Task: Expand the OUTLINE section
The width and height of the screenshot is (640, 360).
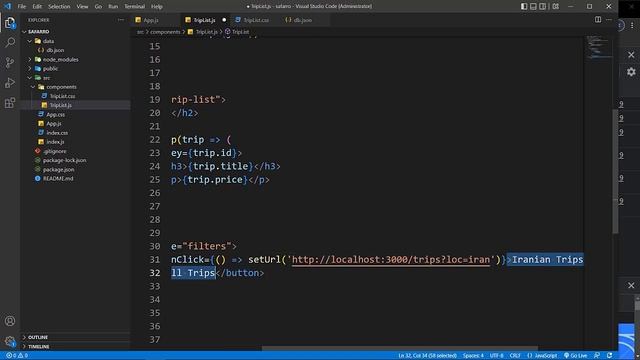Action: click(x=38, y=337)
